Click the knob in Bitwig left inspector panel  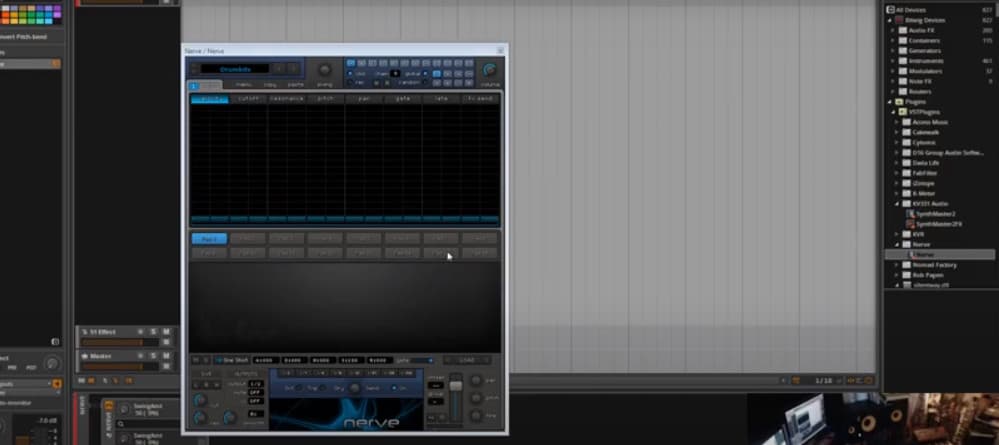(x=52, y=363)
